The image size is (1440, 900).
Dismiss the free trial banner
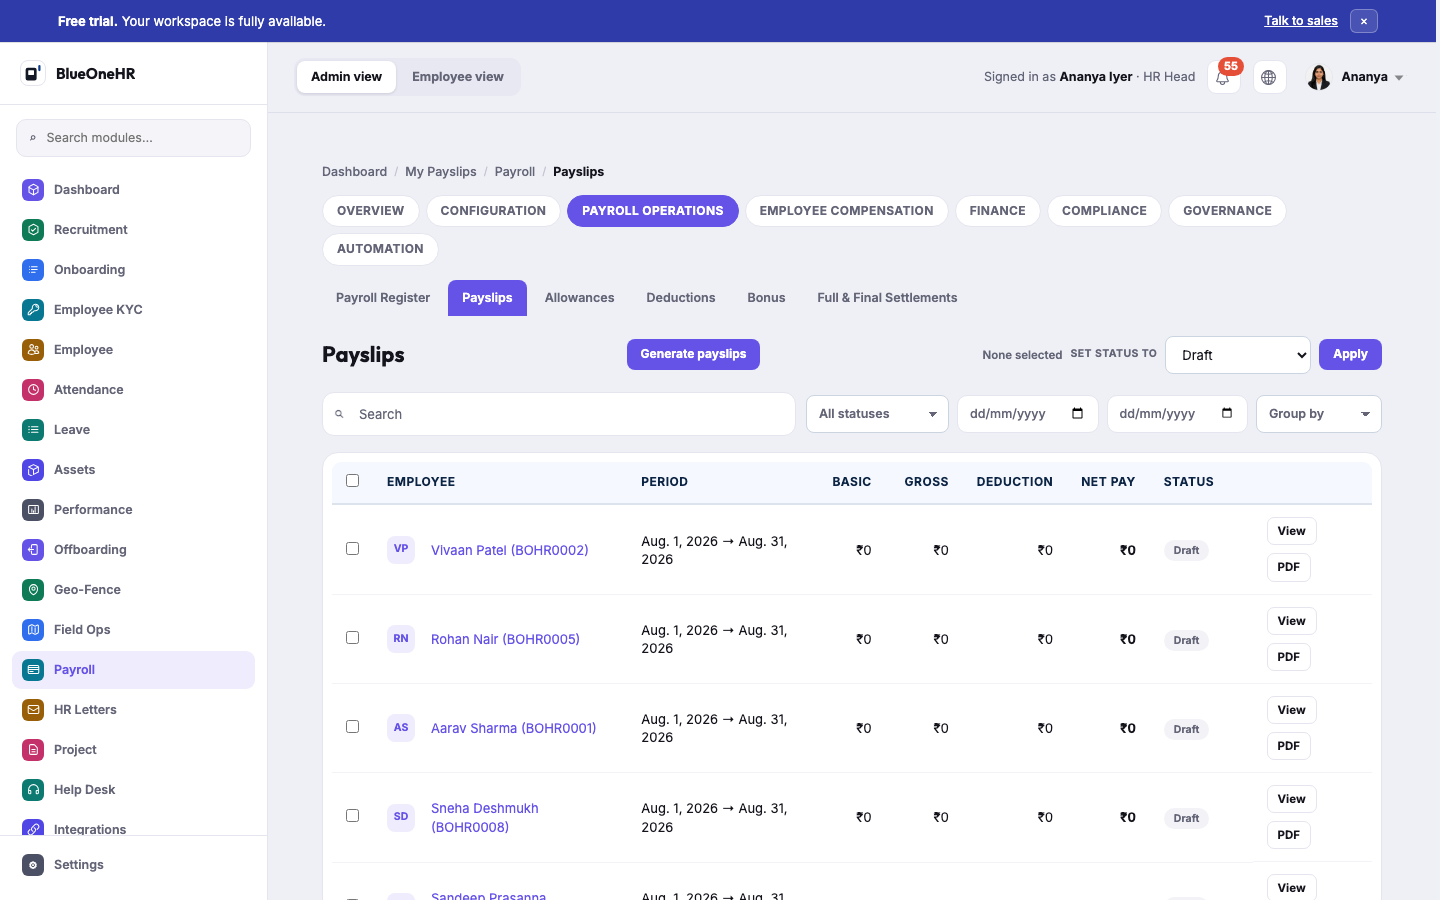click(1363, 21)
